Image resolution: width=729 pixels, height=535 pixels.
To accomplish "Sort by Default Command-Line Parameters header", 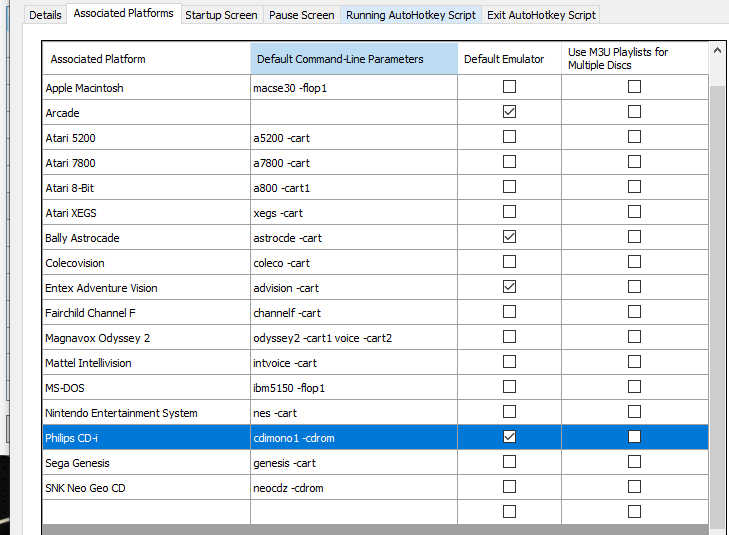I will click(x=354, y=59).
